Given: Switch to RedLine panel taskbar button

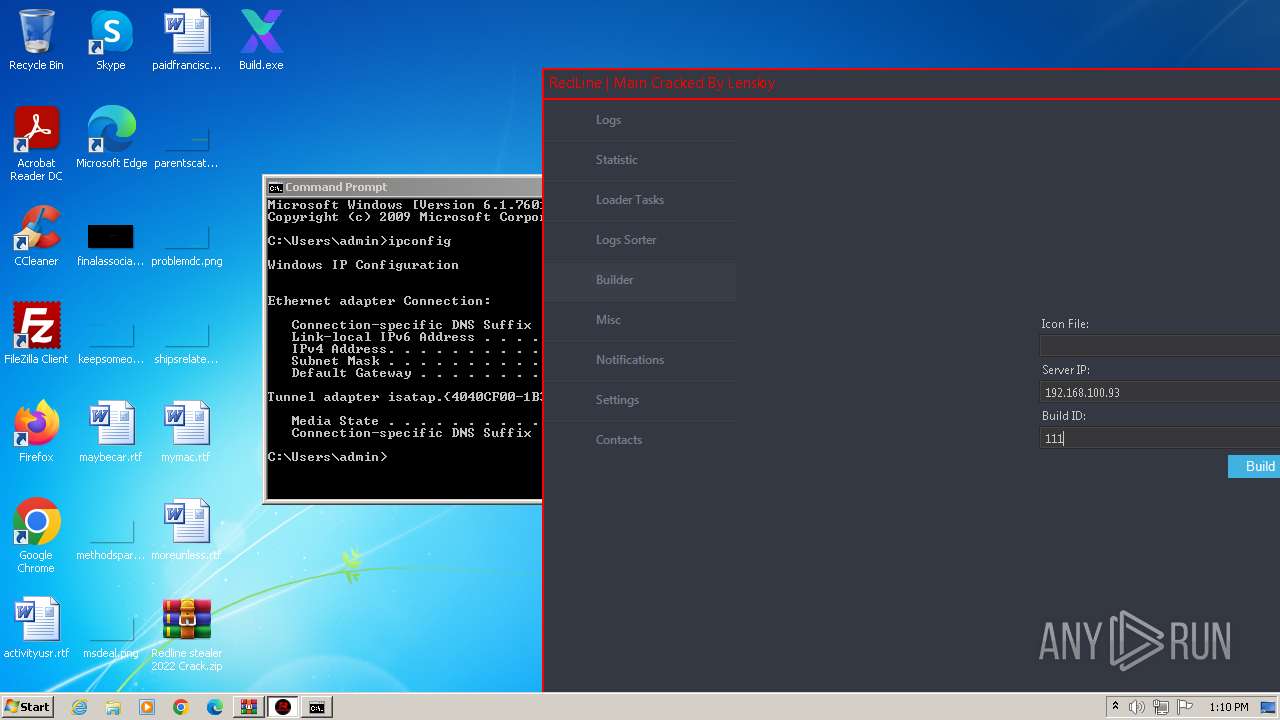Looking at the screenshot, I should click(x=283, y=707).
